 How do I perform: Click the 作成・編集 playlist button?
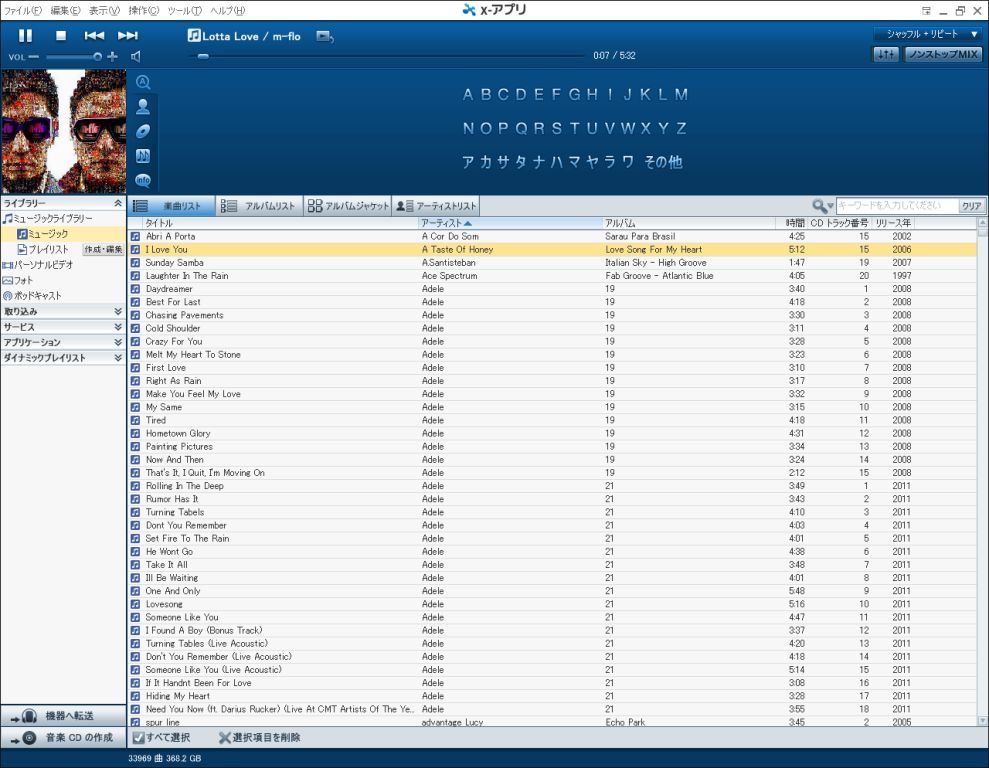click(x=103, y=250)
